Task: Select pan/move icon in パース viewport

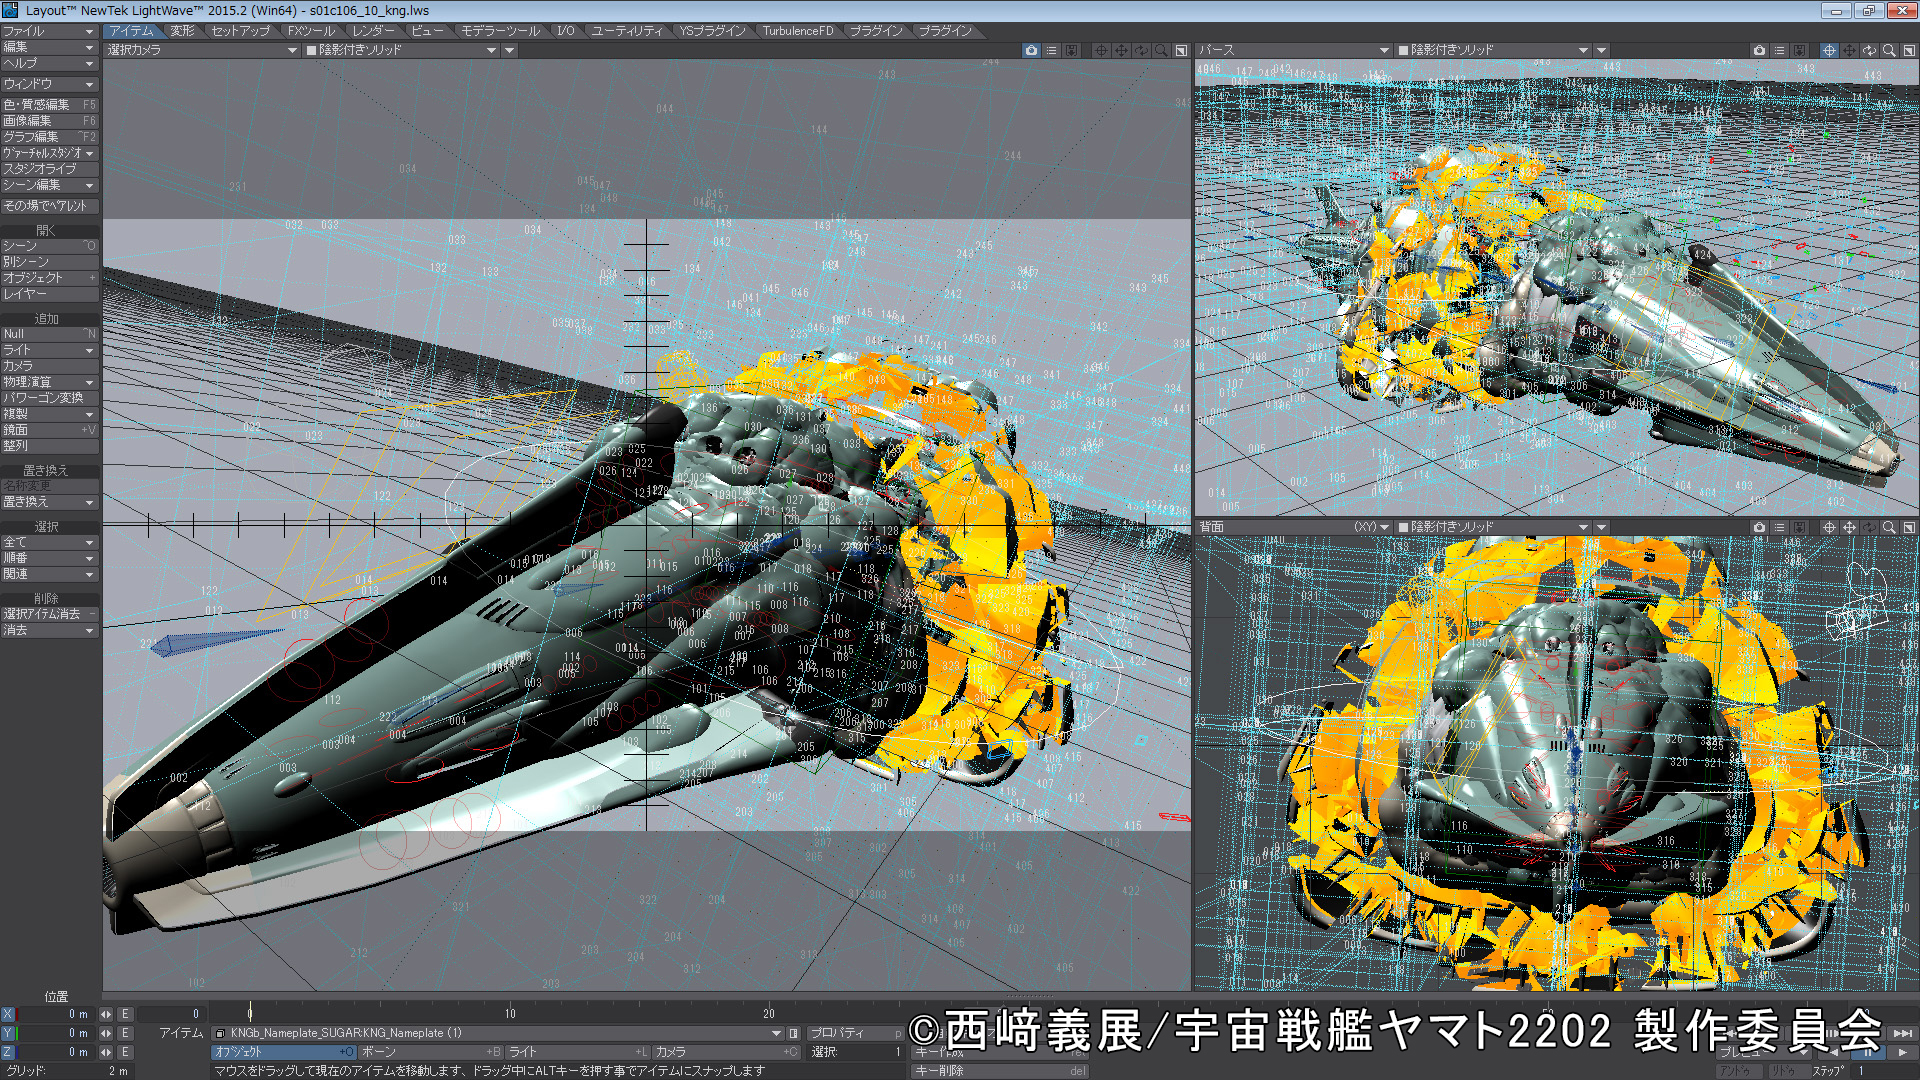Action: 1849,50
